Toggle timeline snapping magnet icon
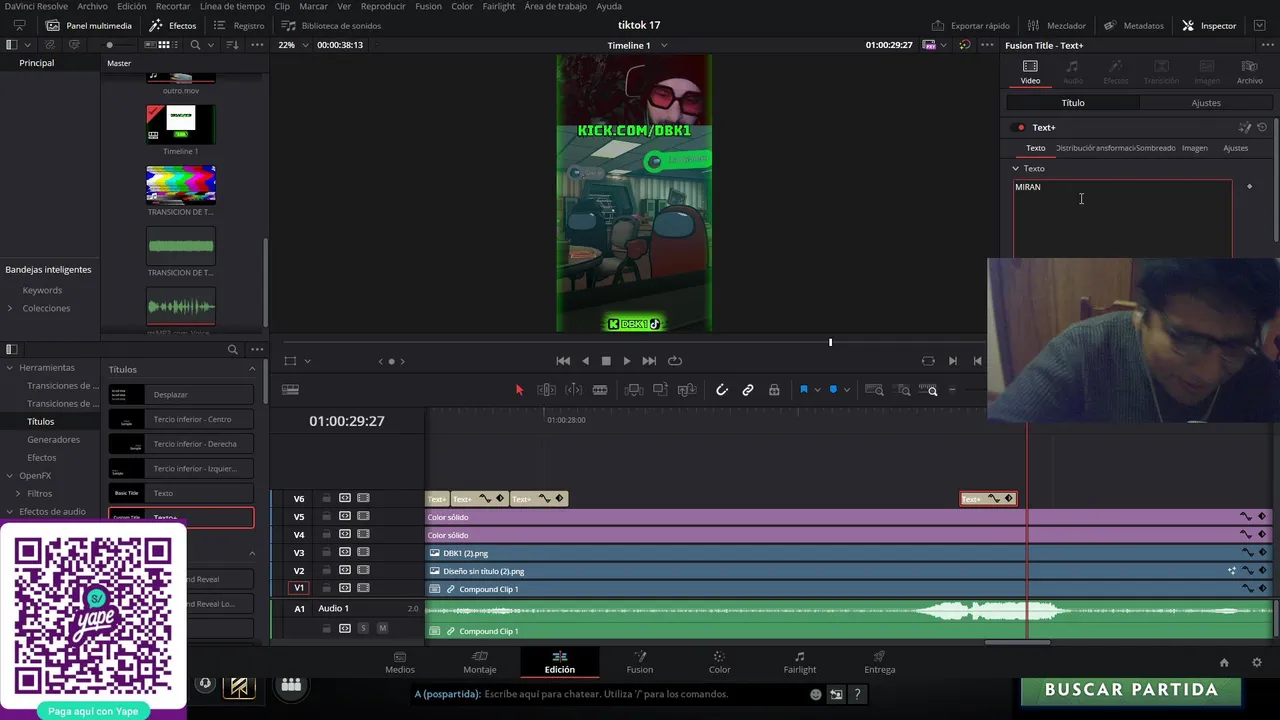Image resolution: width=1280 pixels, height=720 pixels. pos(721,390)
